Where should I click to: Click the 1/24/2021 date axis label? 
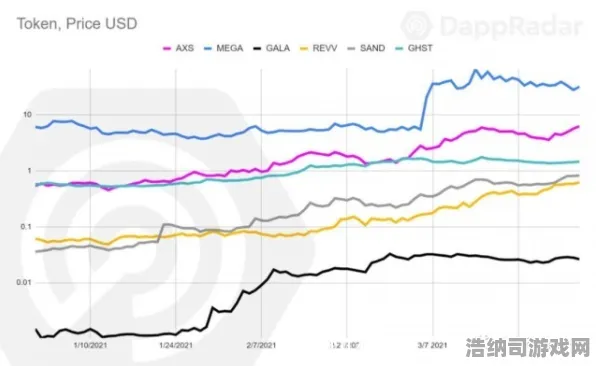click(176, 345)
